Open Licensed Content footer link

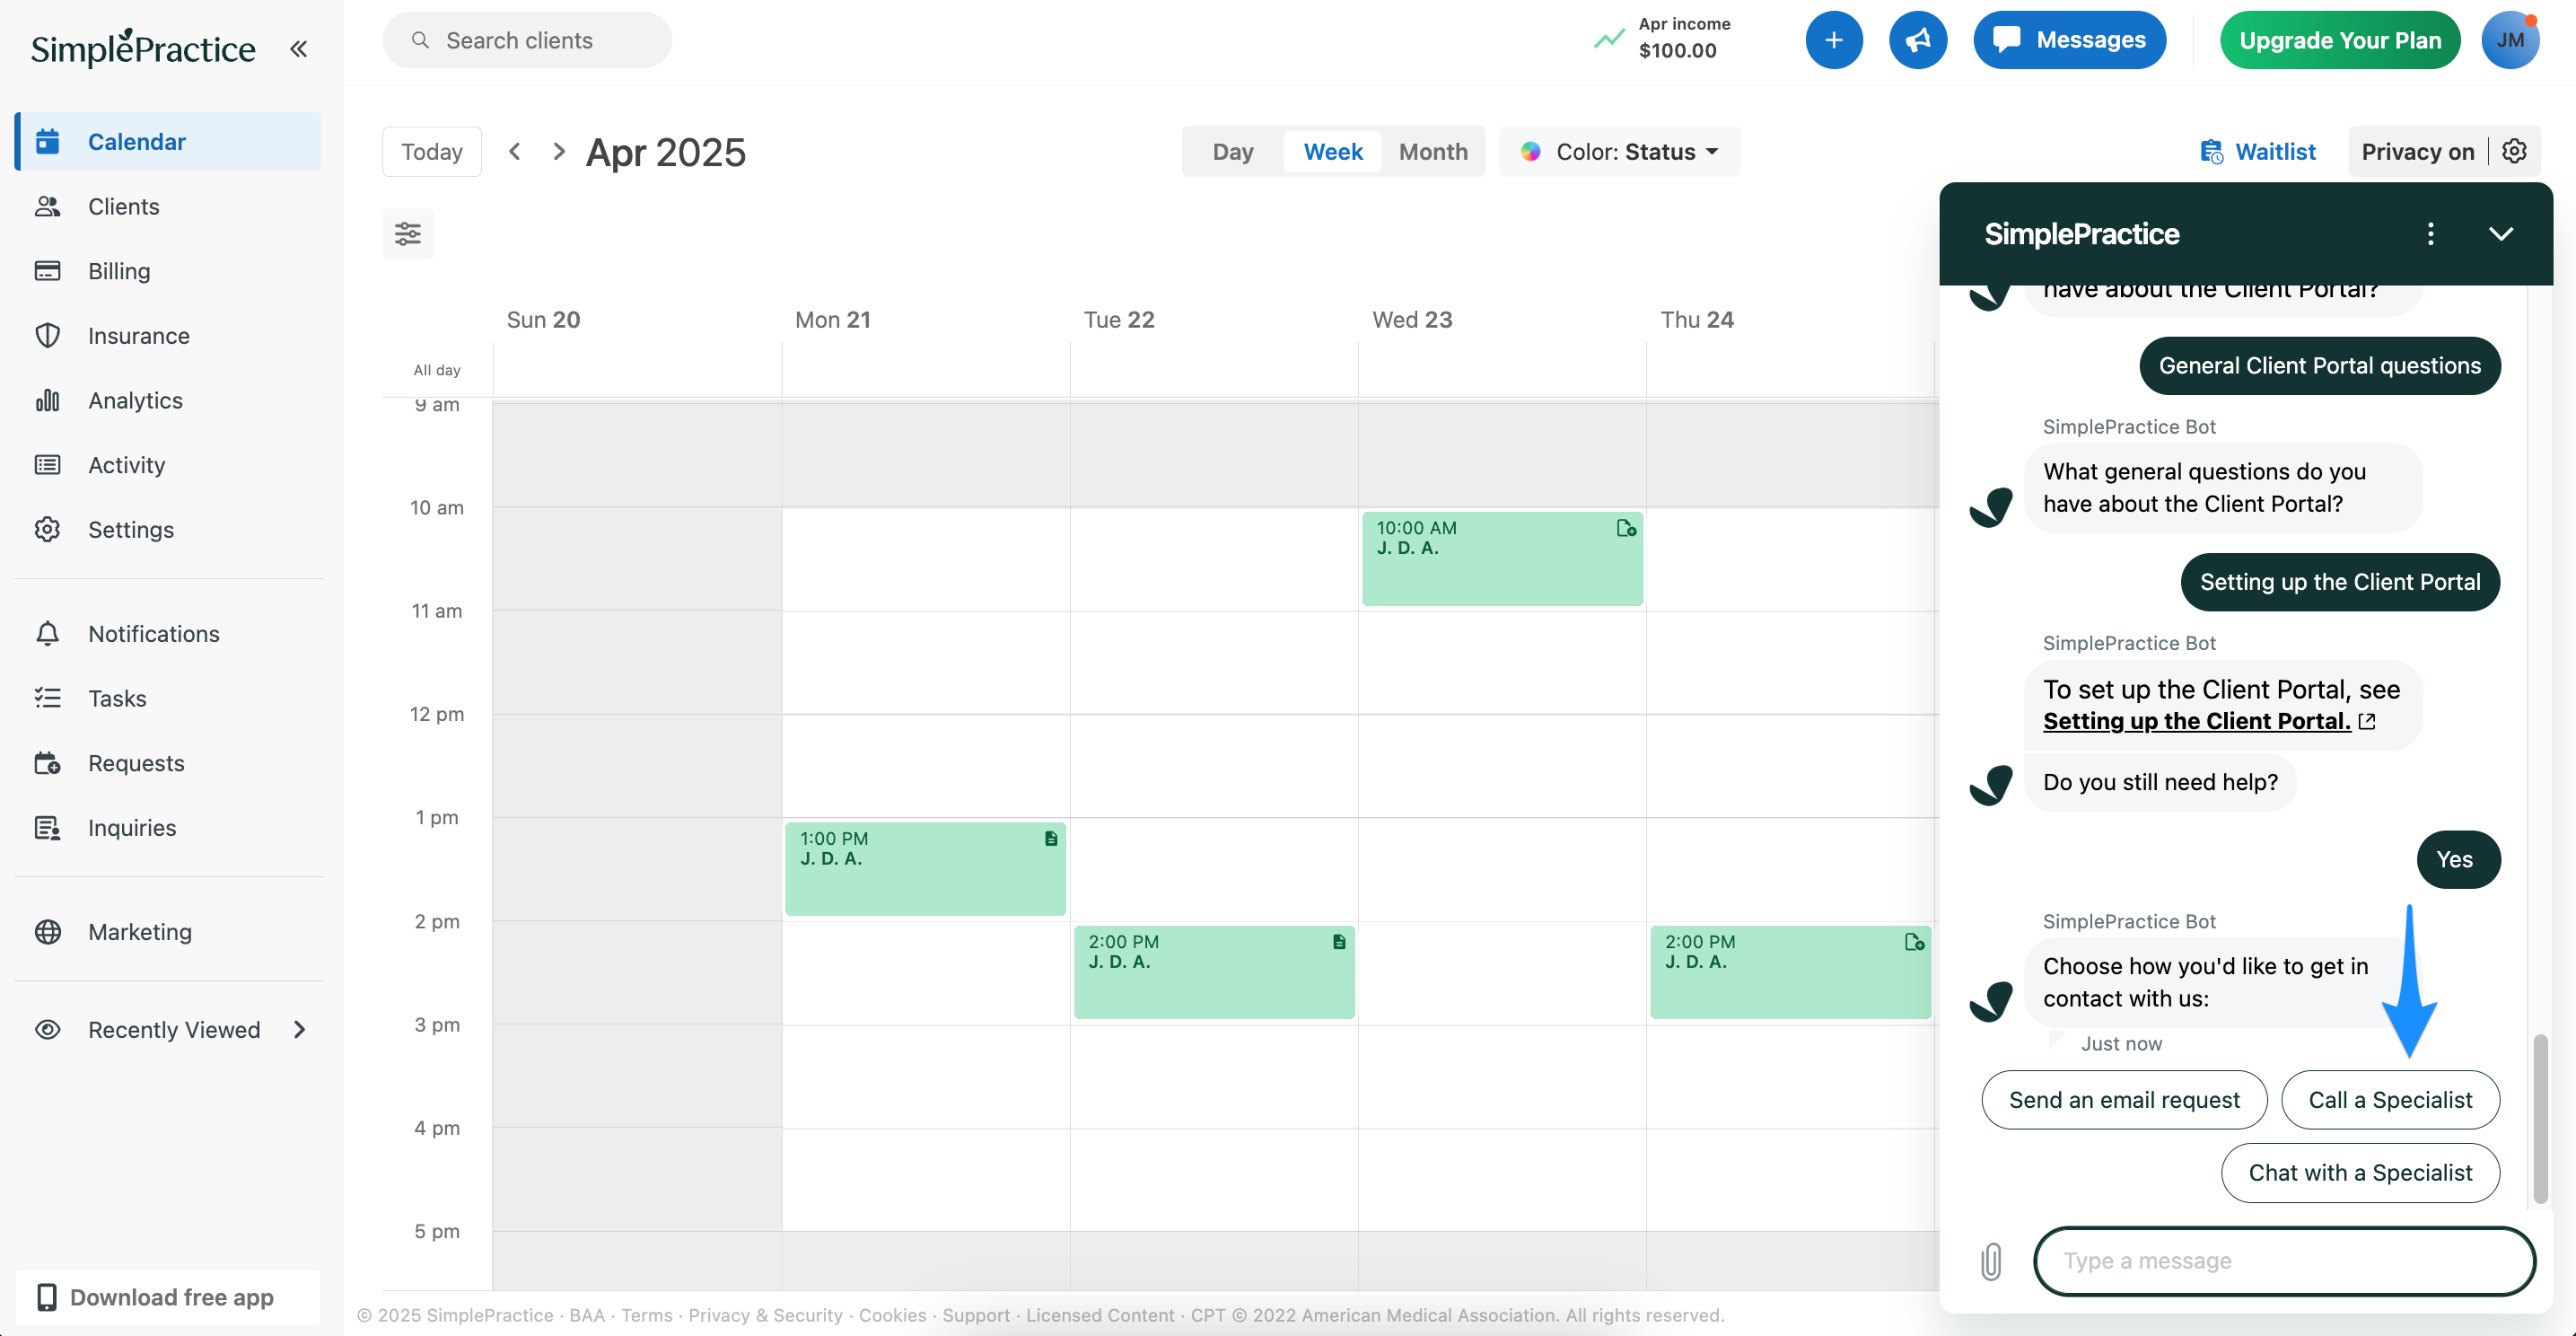click(x=1100, y=1315)
